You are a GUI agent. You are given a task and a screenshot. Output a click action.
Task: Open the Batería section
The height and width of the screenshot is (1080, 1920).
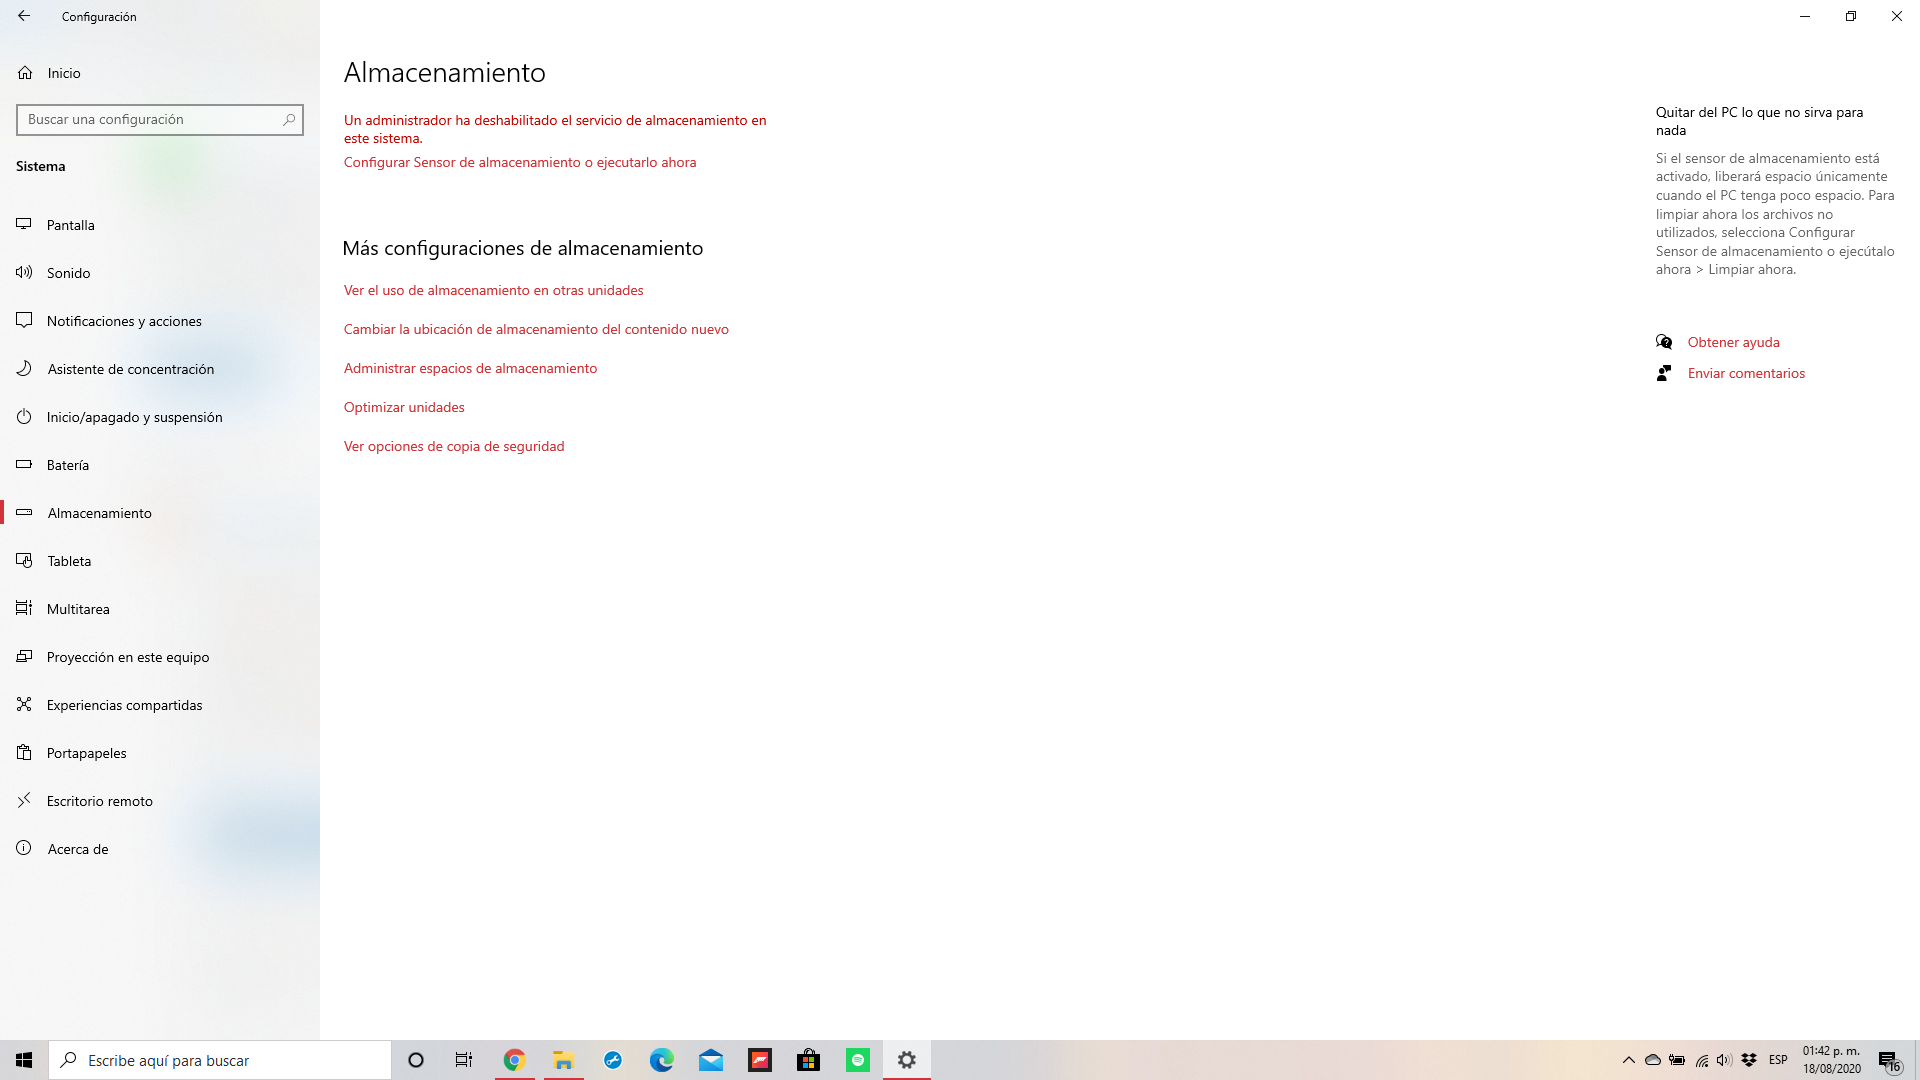tap(67, 465)
